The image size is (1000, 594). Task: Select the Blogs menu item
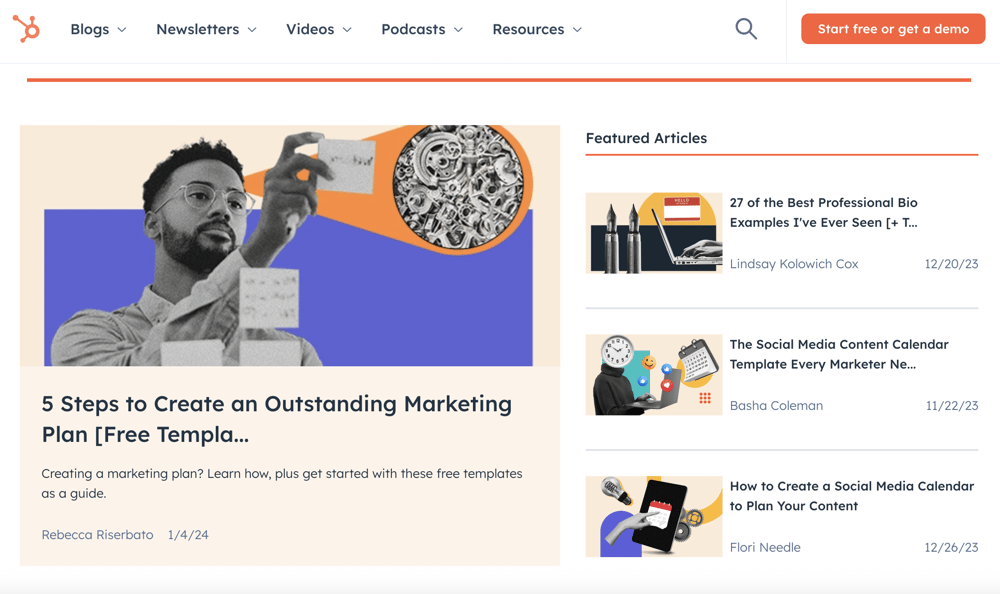pyautogui.click(x=89, y=29)
